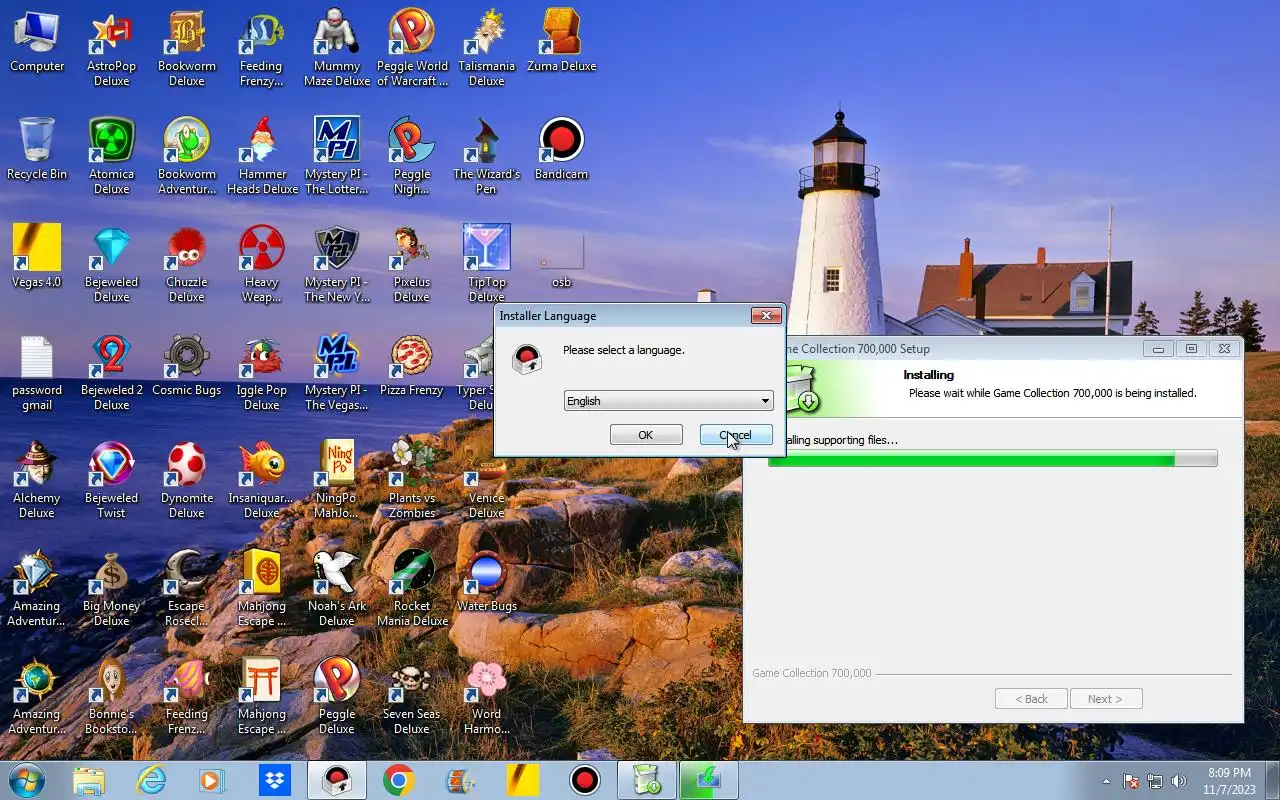Select Talismania Deluxe shortcut

point(486,49)
